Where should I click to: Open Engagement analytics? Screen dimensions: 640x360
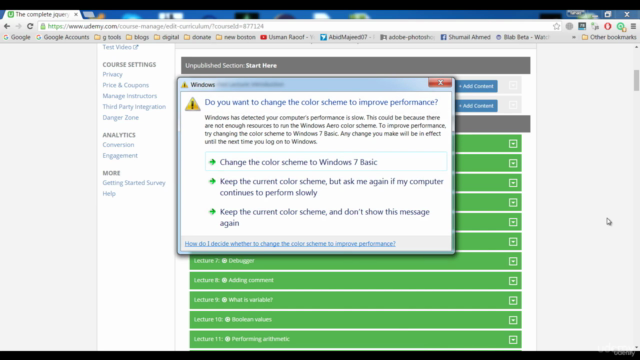click(x=120, y=156)
